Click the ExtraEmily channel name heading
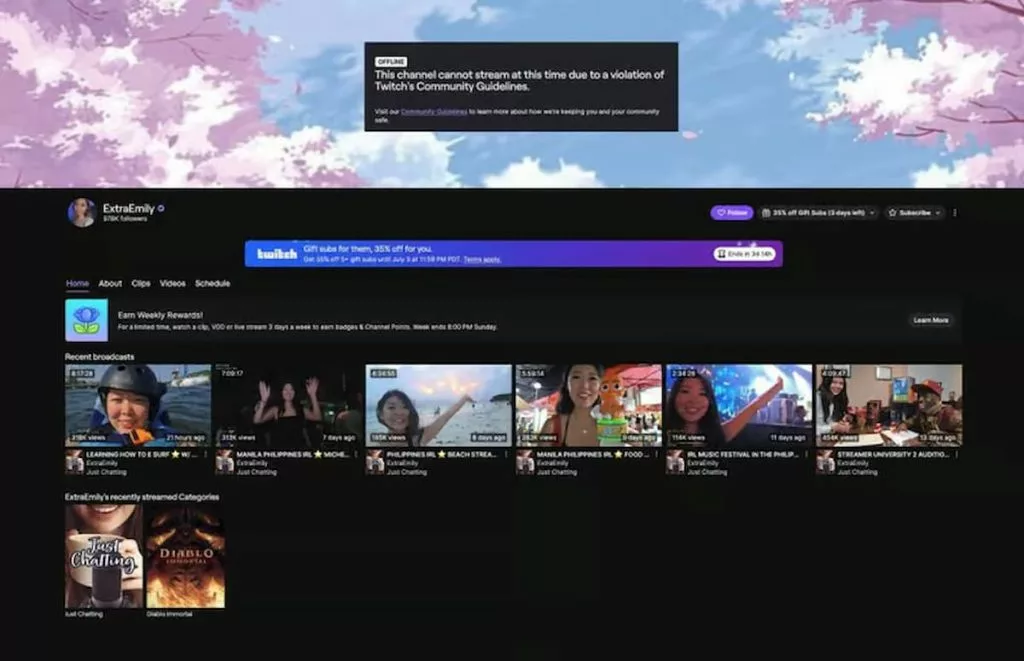 (129, 208)
